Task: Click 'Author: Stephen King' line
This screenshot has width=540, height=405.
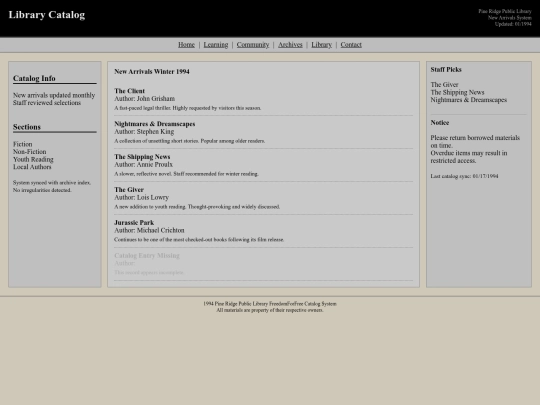Action: coord(144,132)
